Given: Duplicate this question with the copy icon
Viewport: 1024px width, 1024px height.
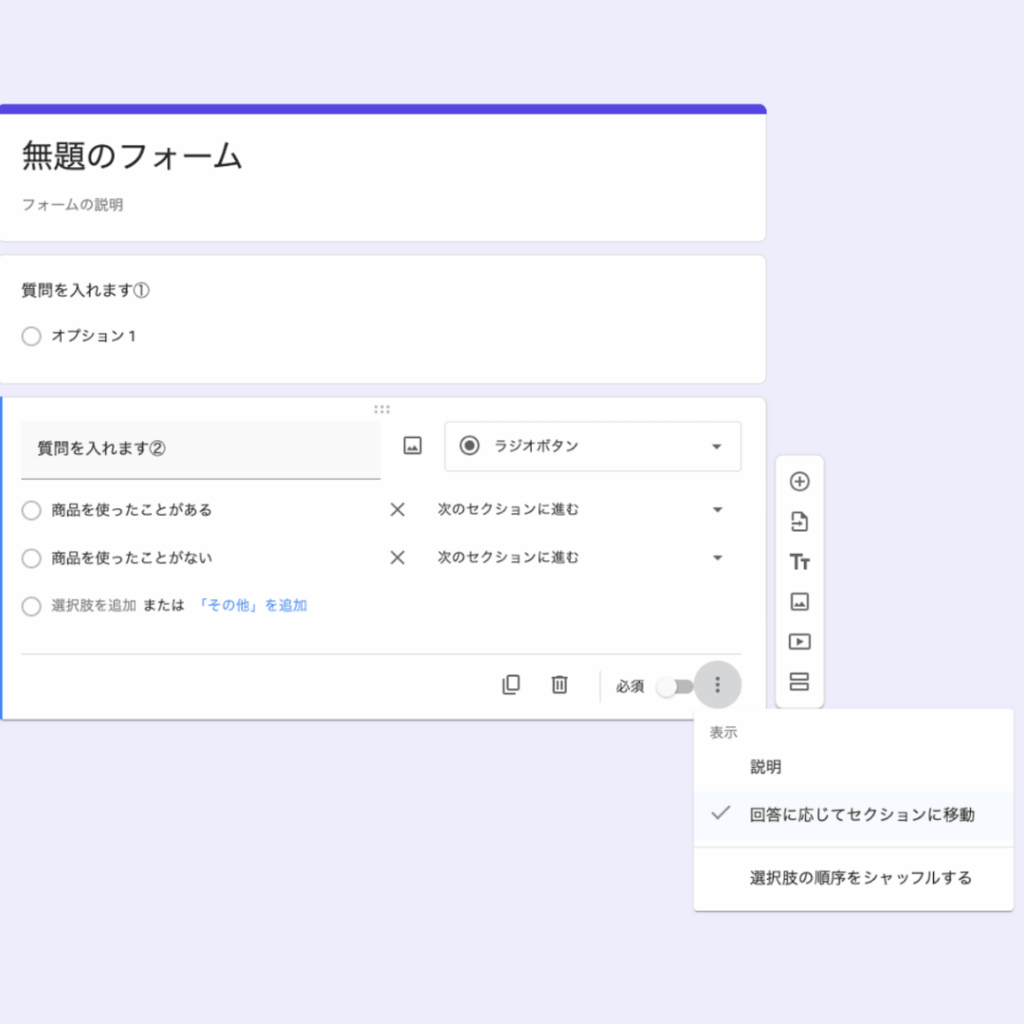Looking at the screenshot, I should pos(511,684).
